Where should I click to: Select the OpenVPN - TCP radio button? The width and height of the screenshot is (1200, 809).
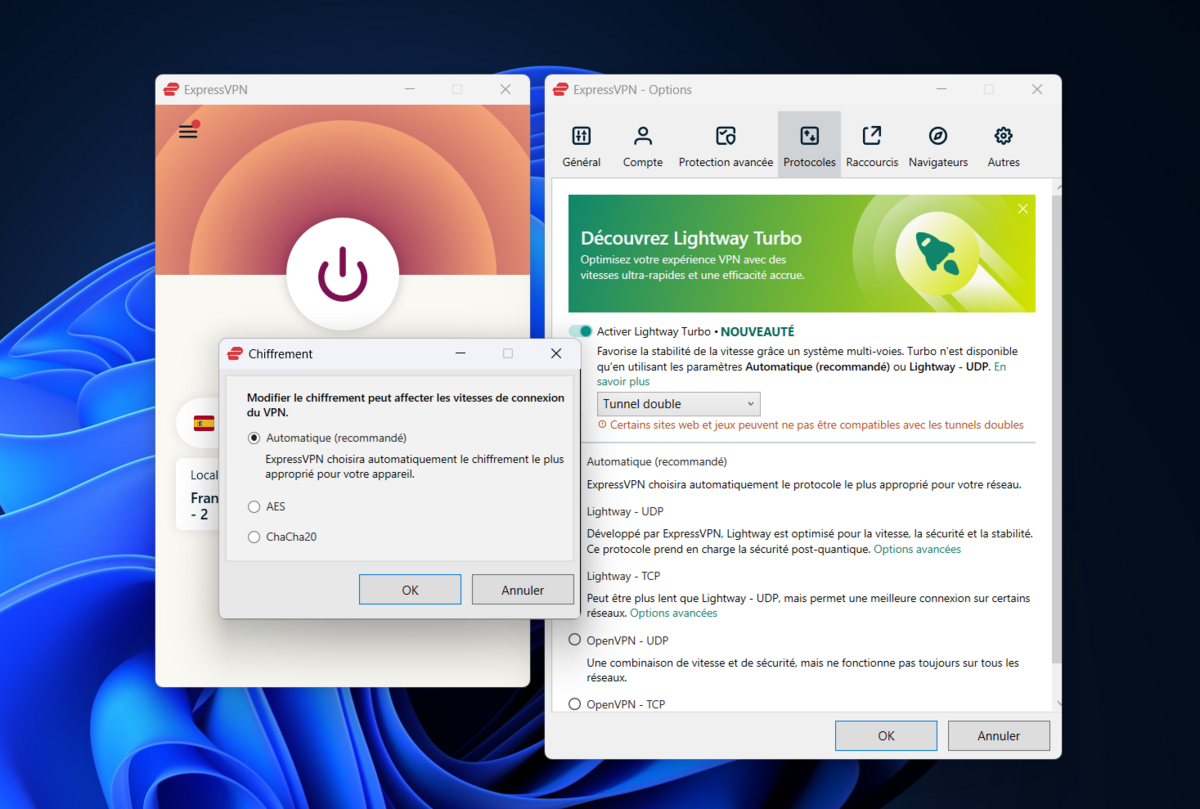coord(575,704)
